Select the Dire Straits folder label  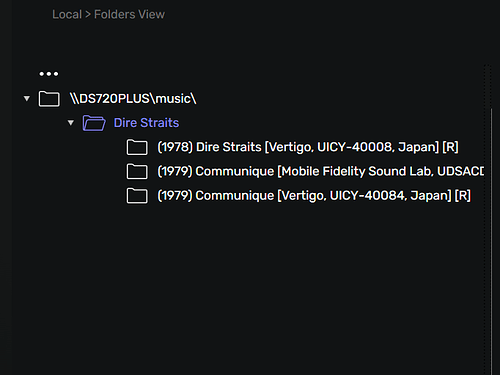146,123
